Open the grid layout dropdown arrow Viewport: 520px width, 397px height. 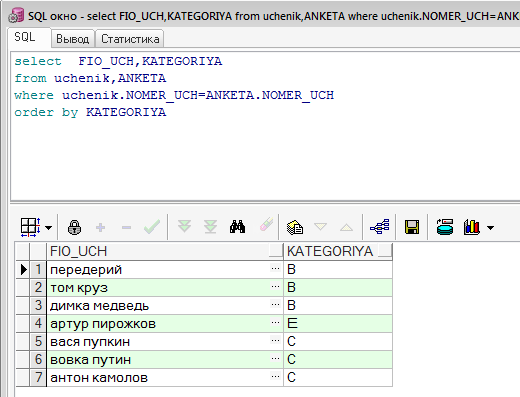(x=49, y=228)
